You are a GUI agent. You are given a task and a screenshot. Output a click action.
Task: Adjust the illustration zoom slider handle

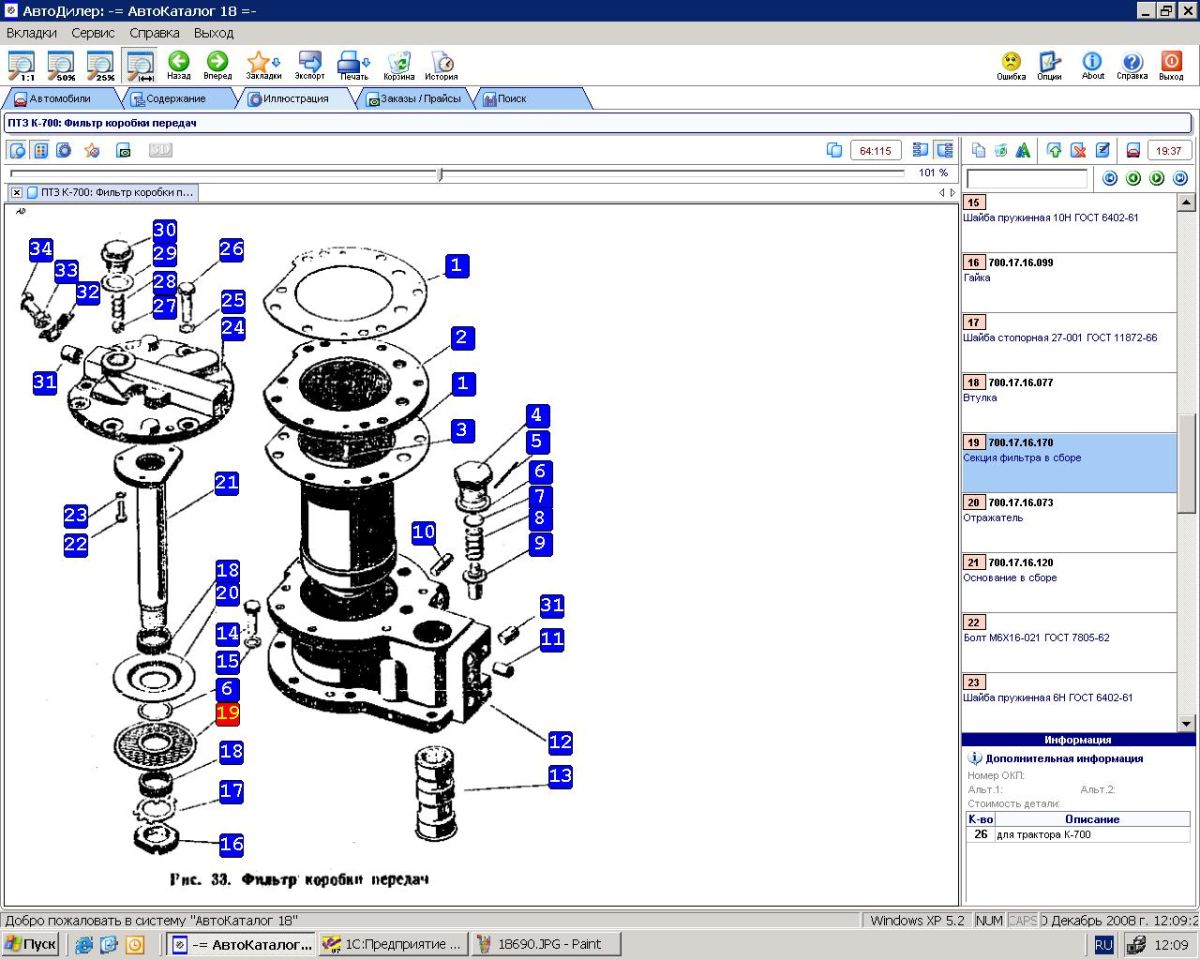[x=440, y=174]
